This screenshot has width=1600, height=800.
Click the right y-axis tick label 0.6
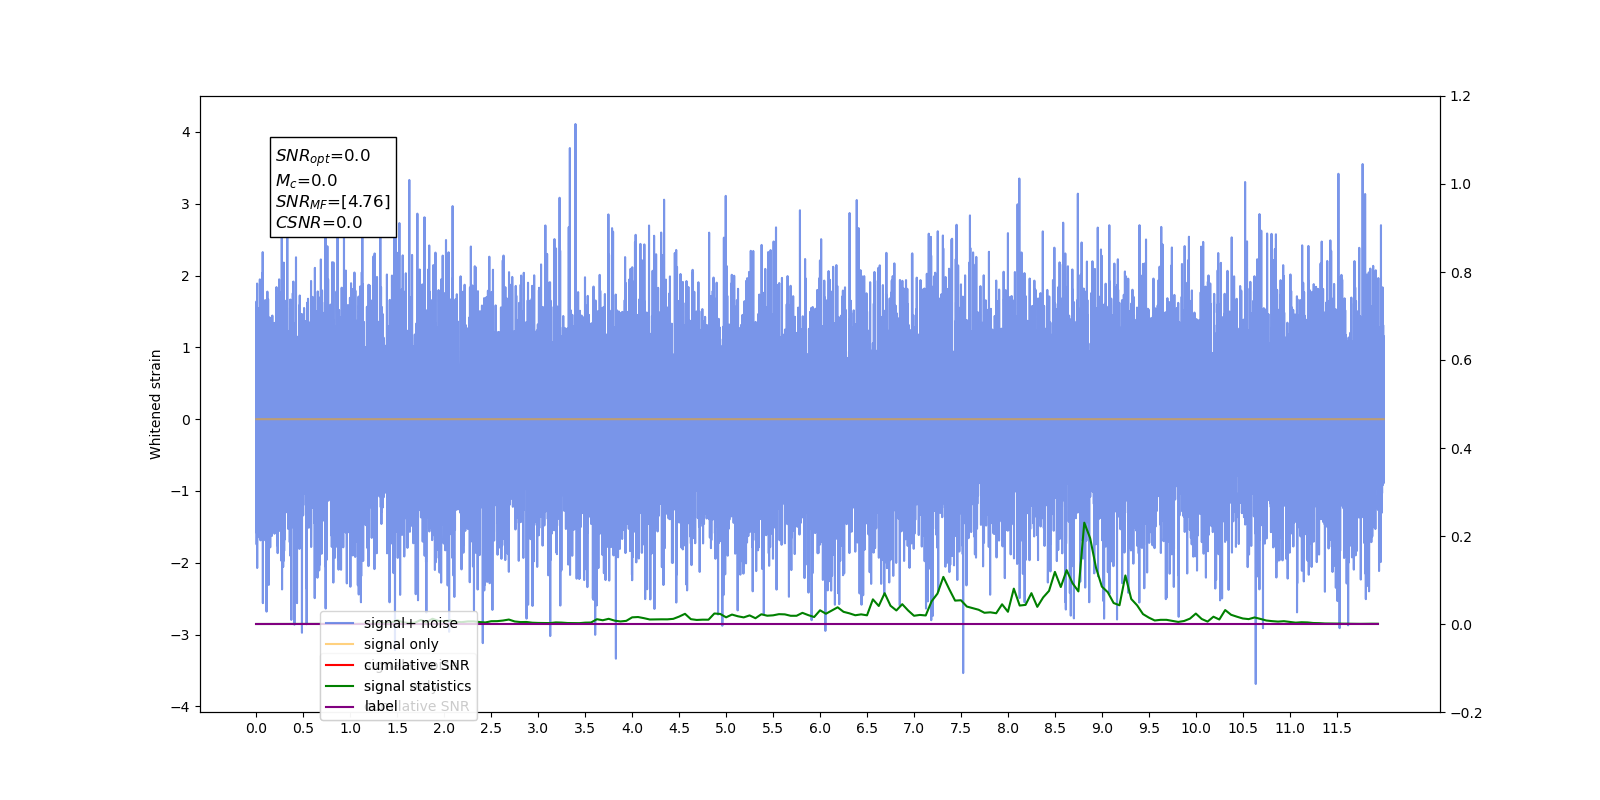(1461, 360)
